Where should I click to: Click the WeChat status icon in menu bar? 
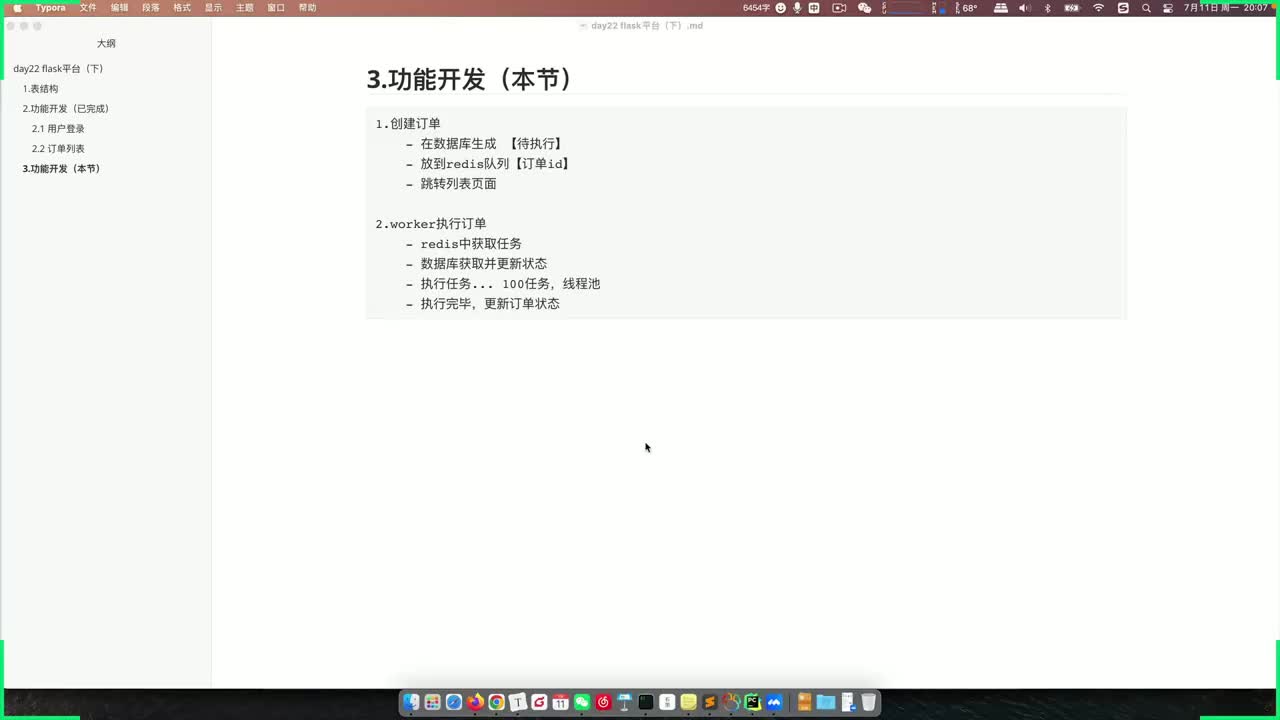[864, 7]
